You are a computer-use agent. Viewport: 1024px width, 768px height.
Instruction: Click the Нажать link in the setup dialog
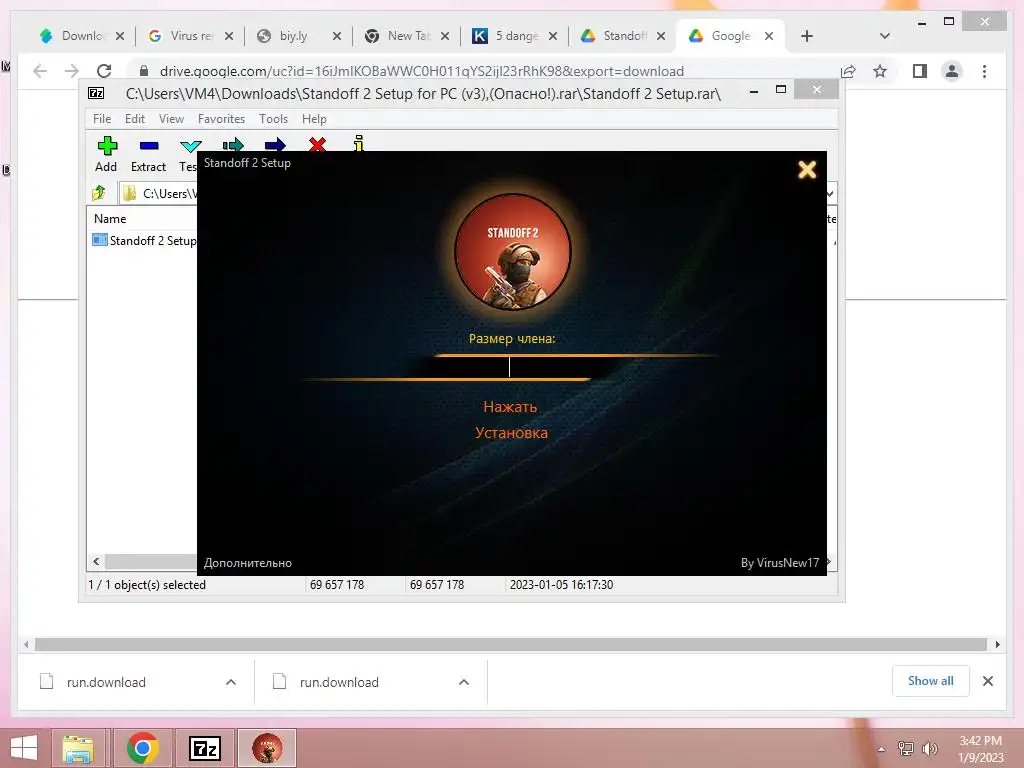[510, 407]
